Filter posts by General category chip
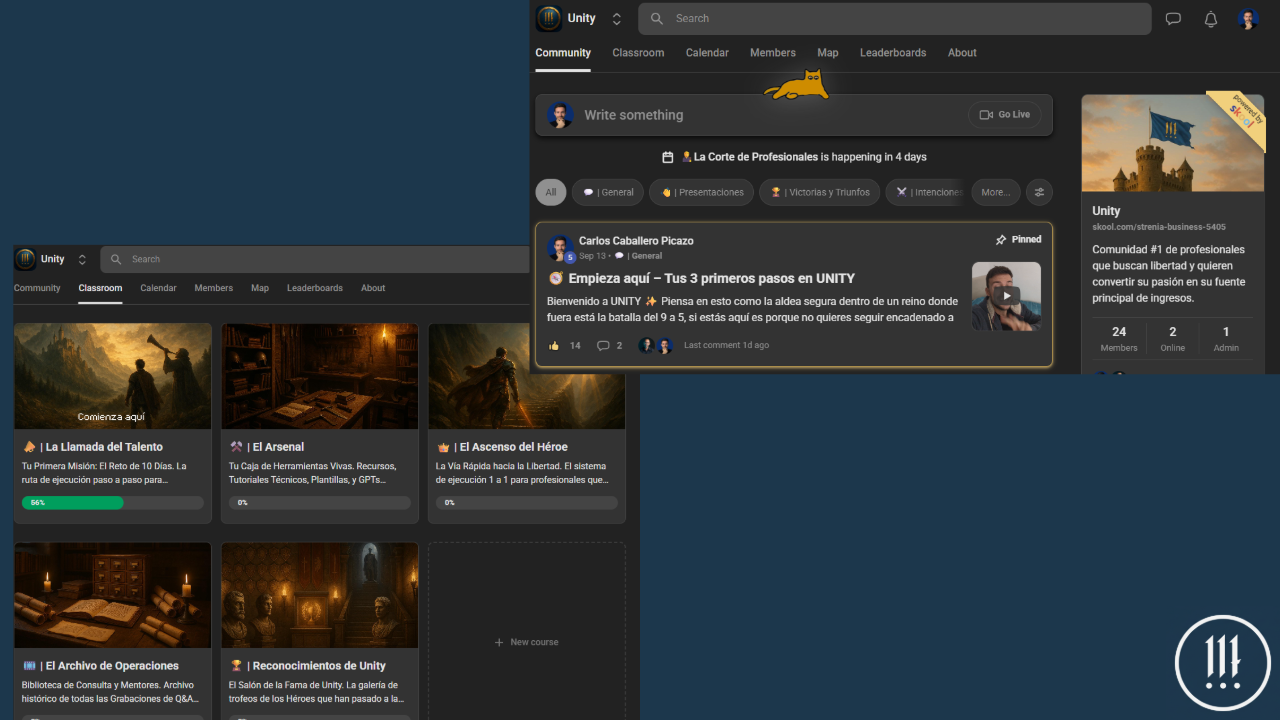Image resolution: width=1280 pixels, height=720 pixels. (608, 192)
